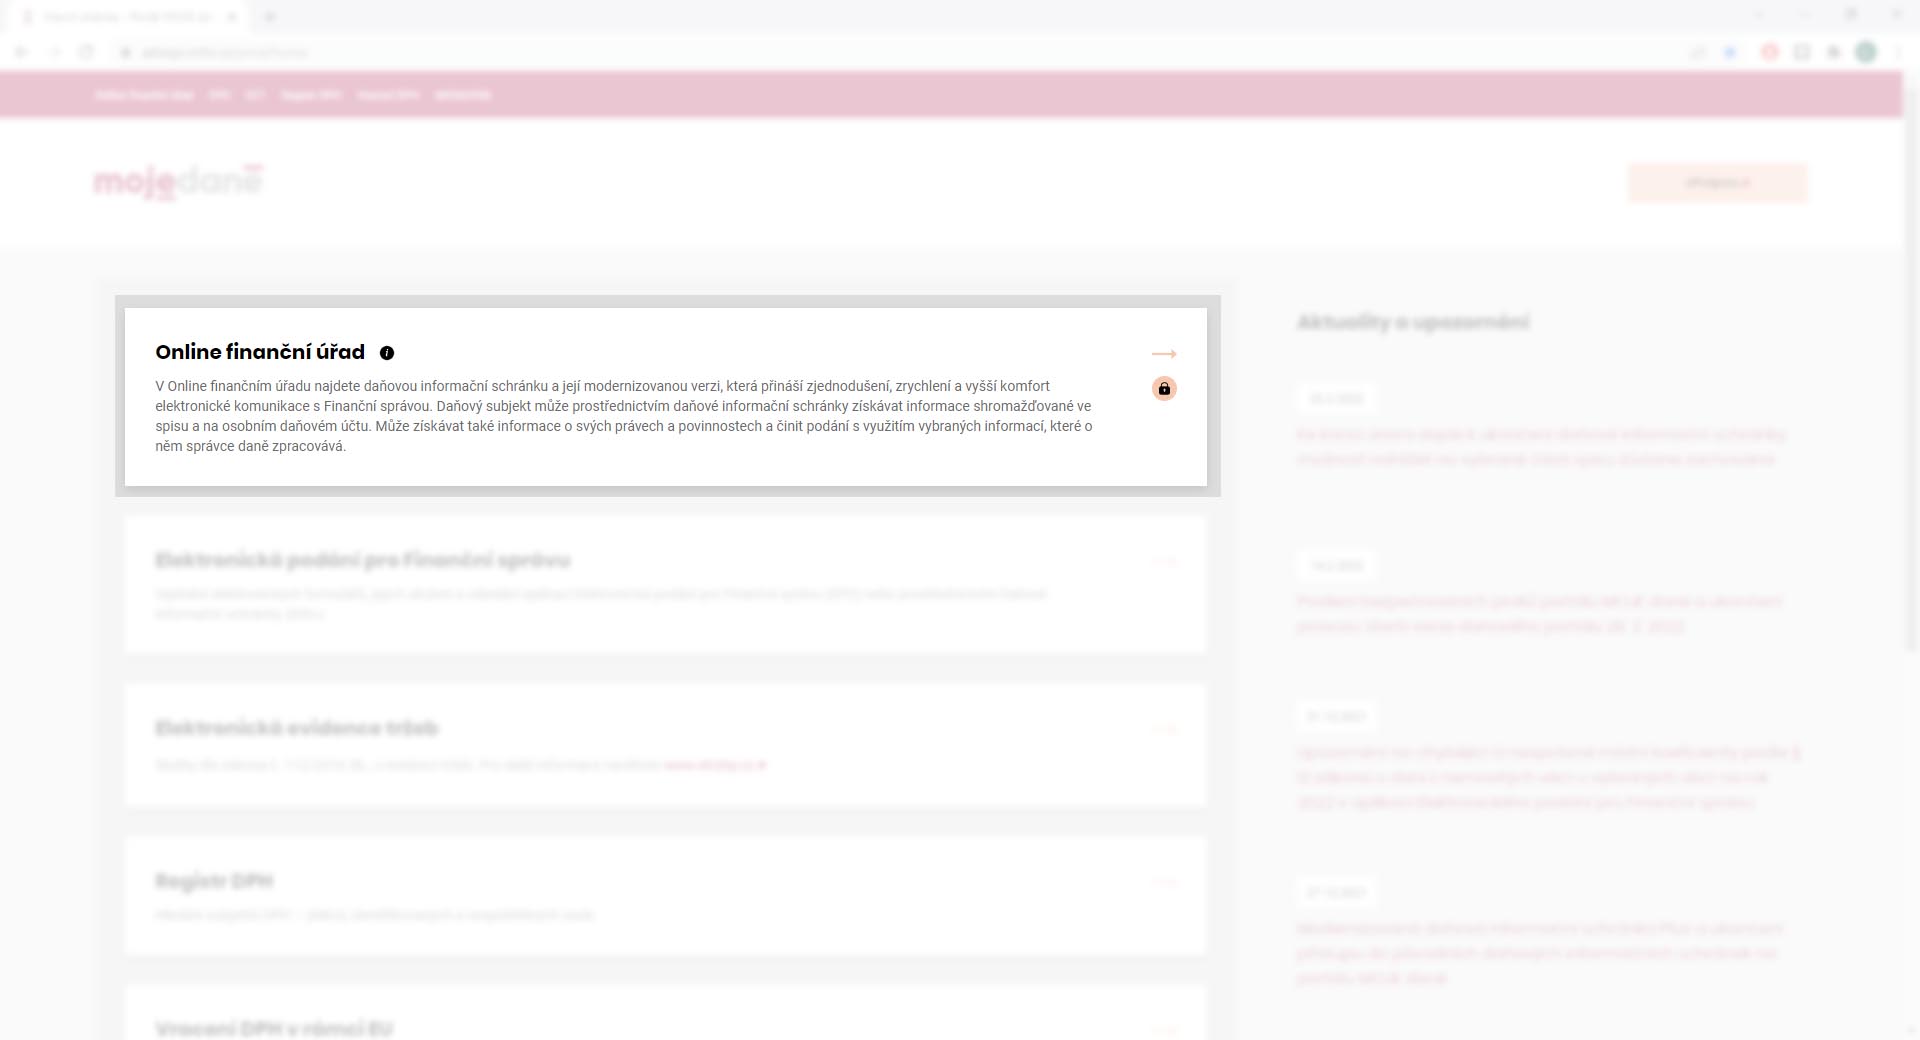Click the description paragraph starting 'V Online finančním úřadu'
This screenshot has height=1040, width=1920.
[624, 416]
